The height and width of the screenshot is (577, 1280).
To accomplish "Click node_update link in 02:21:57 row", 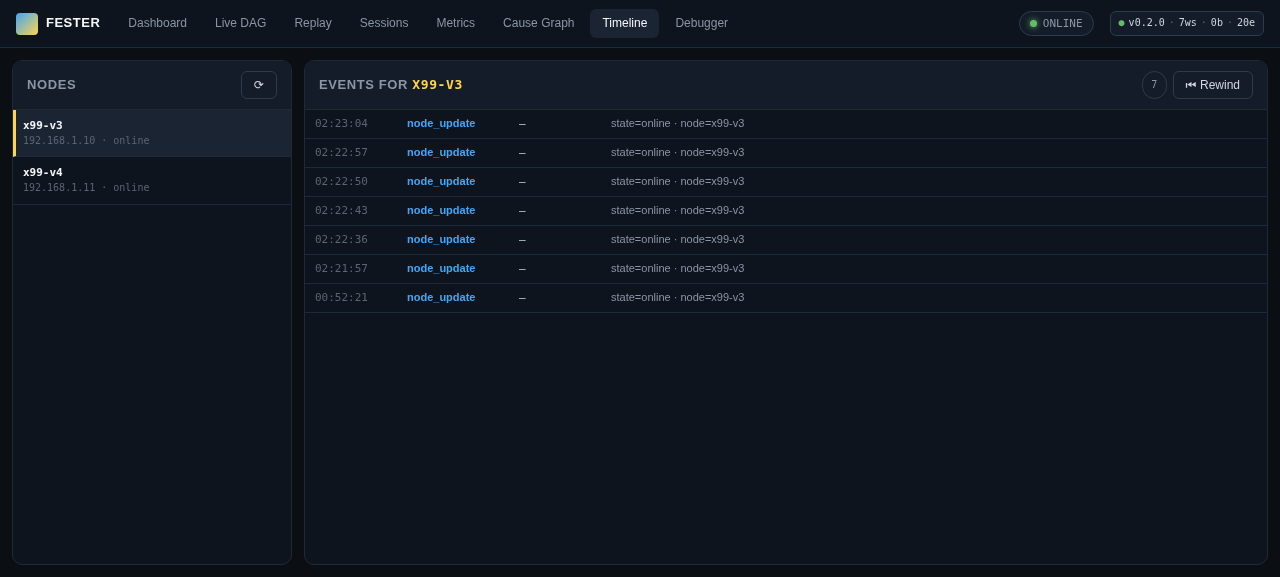I will click(x=441, y=269).
